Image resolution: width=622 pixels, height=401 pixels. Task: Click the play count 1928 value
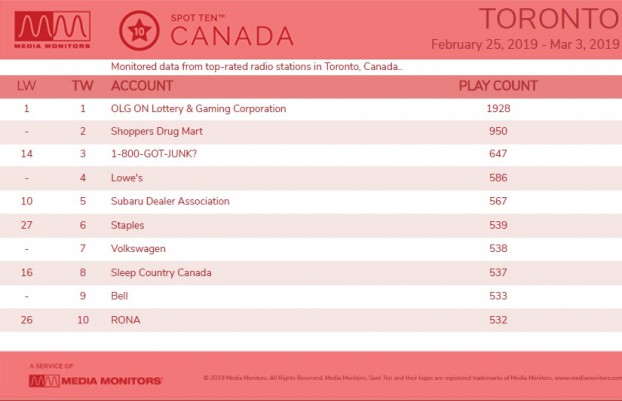tap(498, 109)
